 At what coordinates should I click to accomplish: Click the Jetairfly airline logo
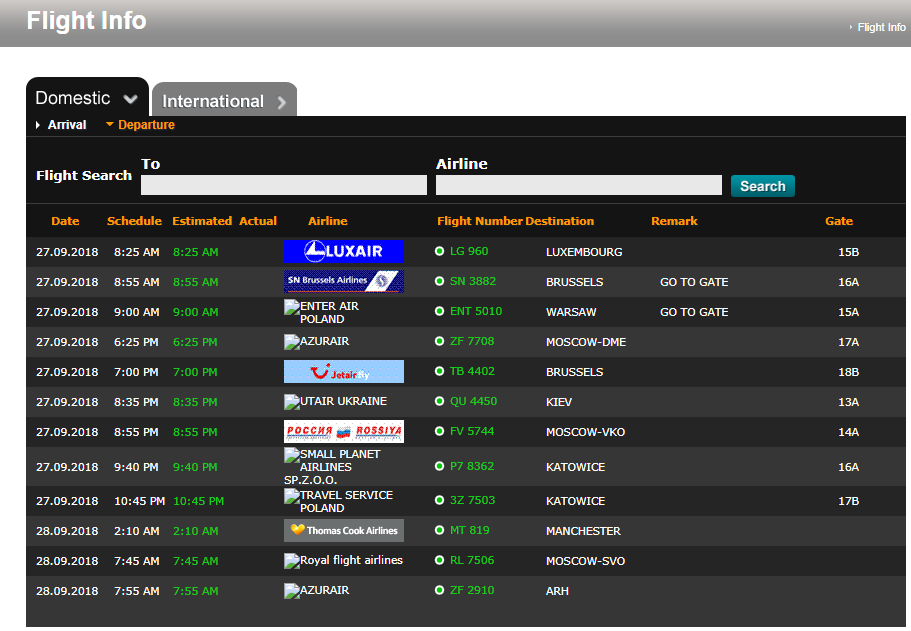click(343, 372)
